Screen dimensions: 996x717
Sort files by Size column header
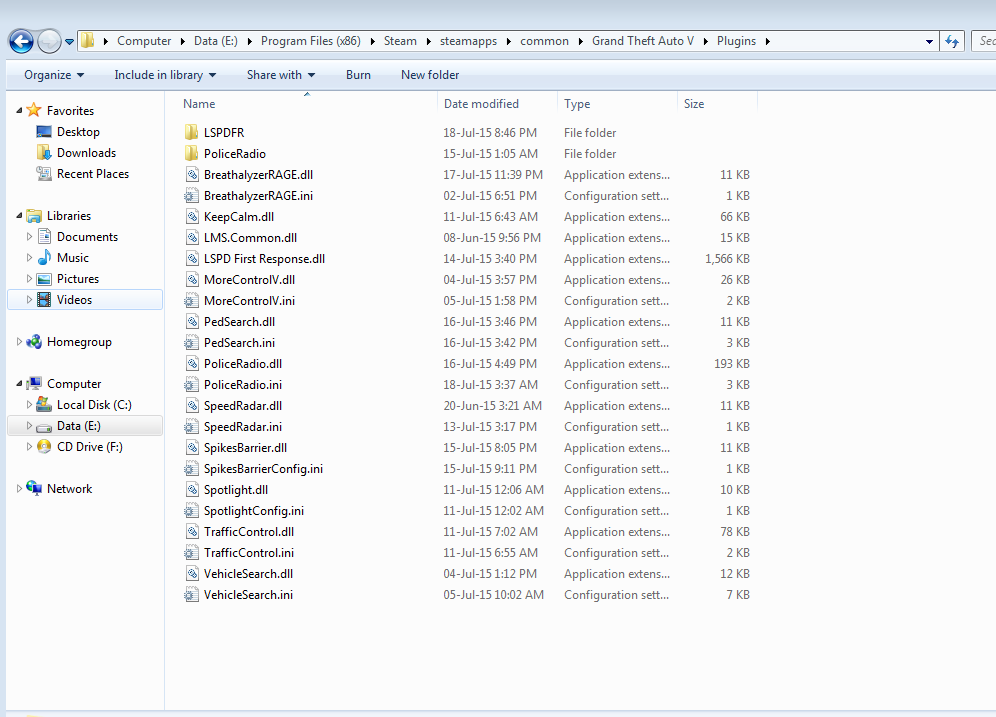coord(717,104)
